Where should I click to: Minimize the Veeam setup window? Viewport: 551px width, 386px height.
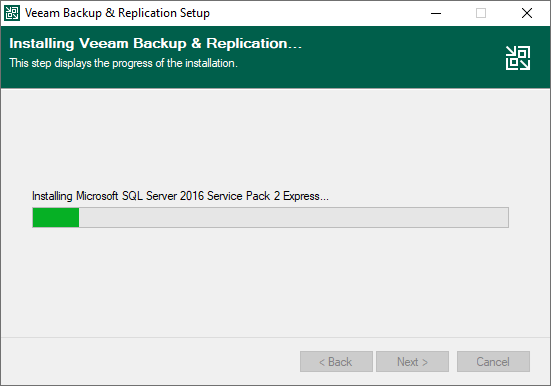coord(436,13)
